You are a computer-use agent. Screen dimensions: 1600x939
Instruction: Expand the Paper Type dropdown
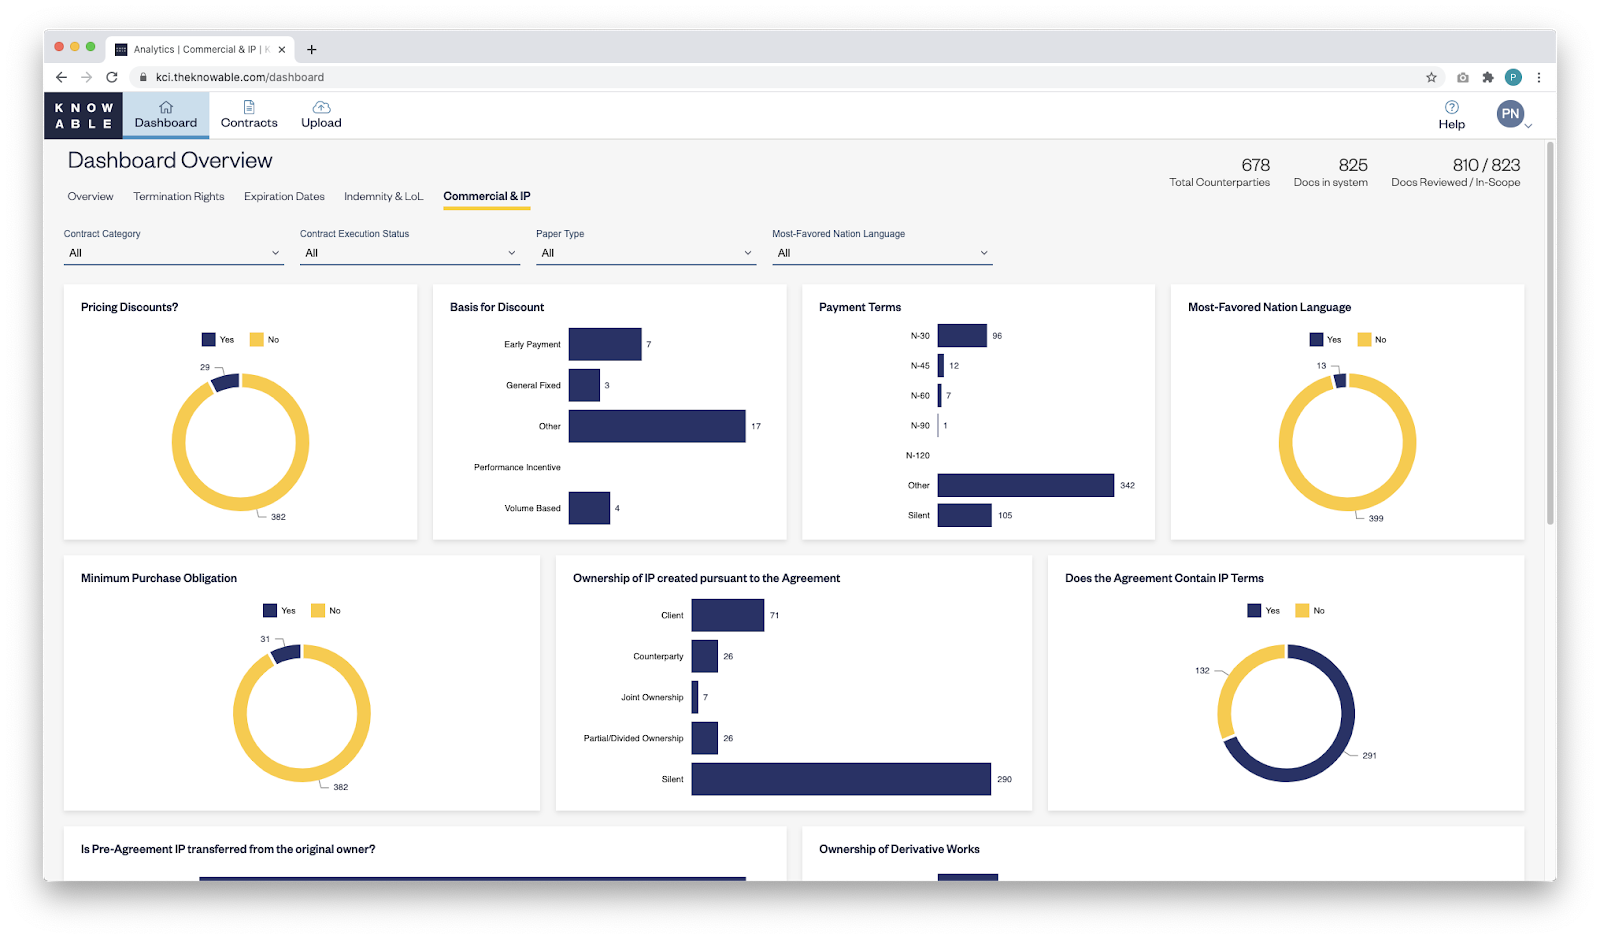coord(646,253)
